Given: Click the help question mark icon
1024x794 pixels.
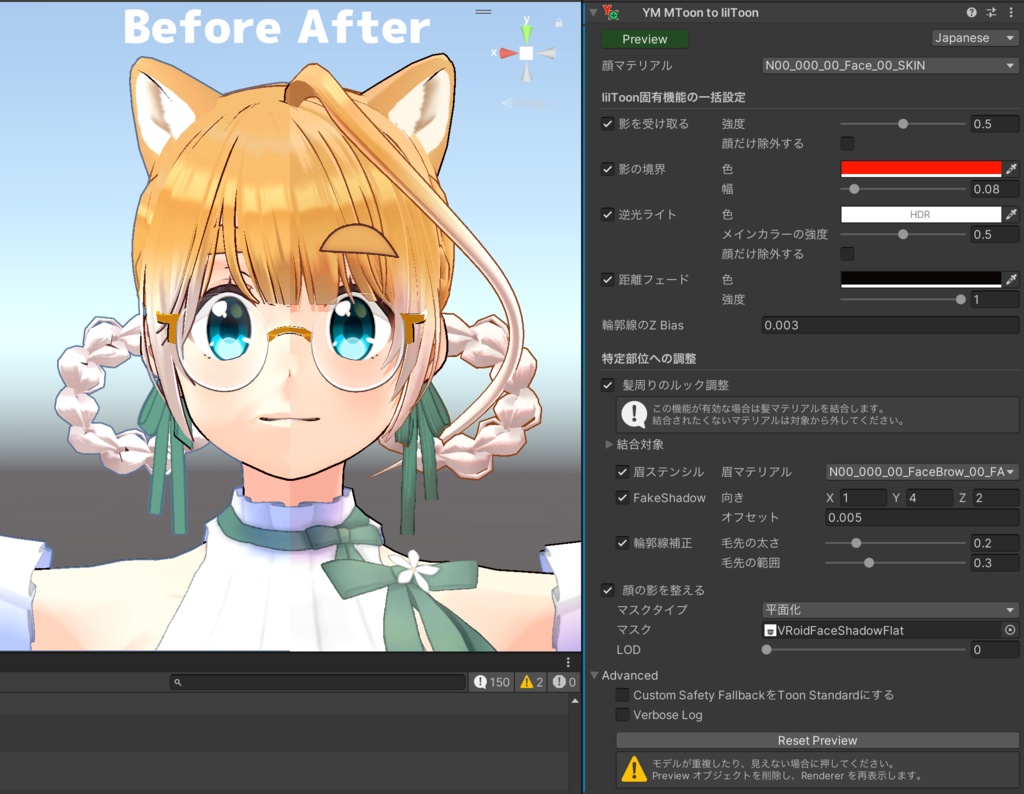Looking at the screenshot, I should pyautogui.click(x=972, y=12).
